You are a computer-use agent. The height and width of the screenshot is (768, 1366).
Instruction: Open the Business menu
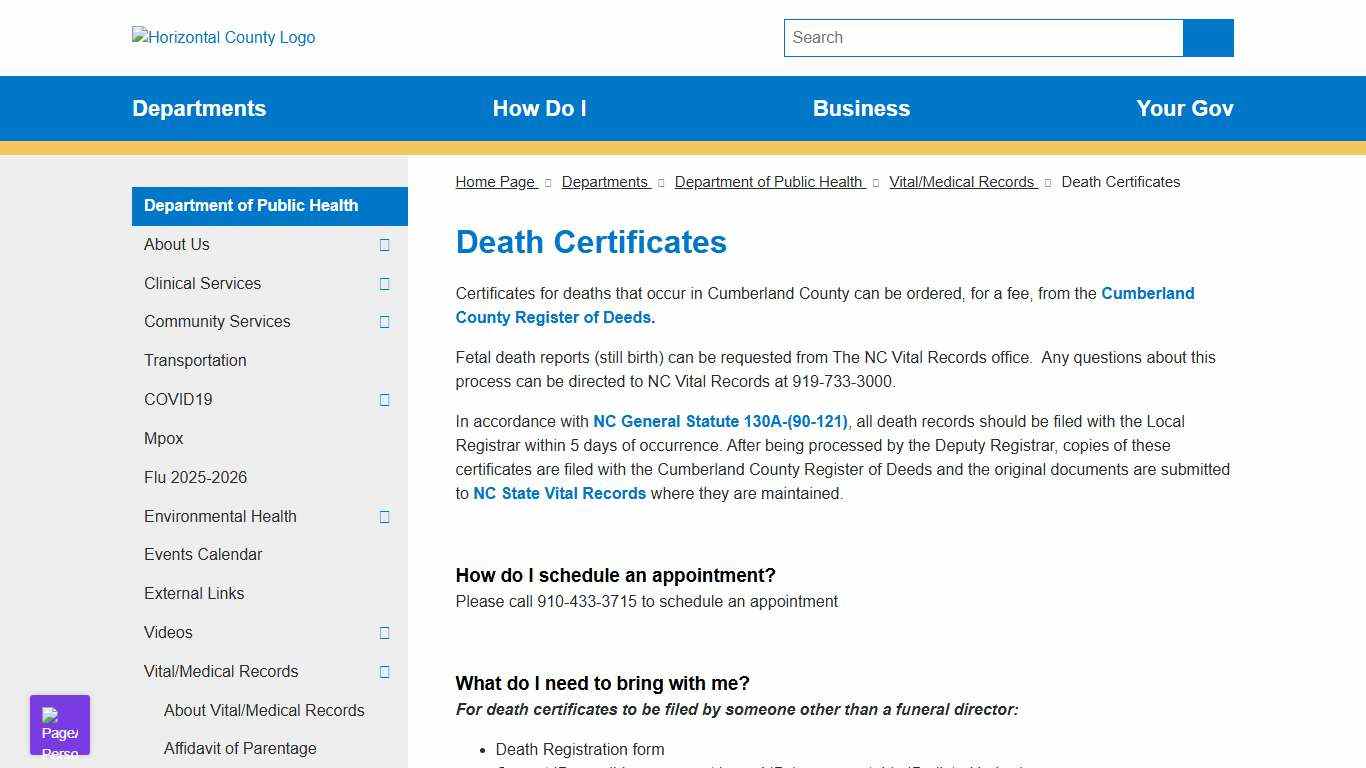[861, 108]
